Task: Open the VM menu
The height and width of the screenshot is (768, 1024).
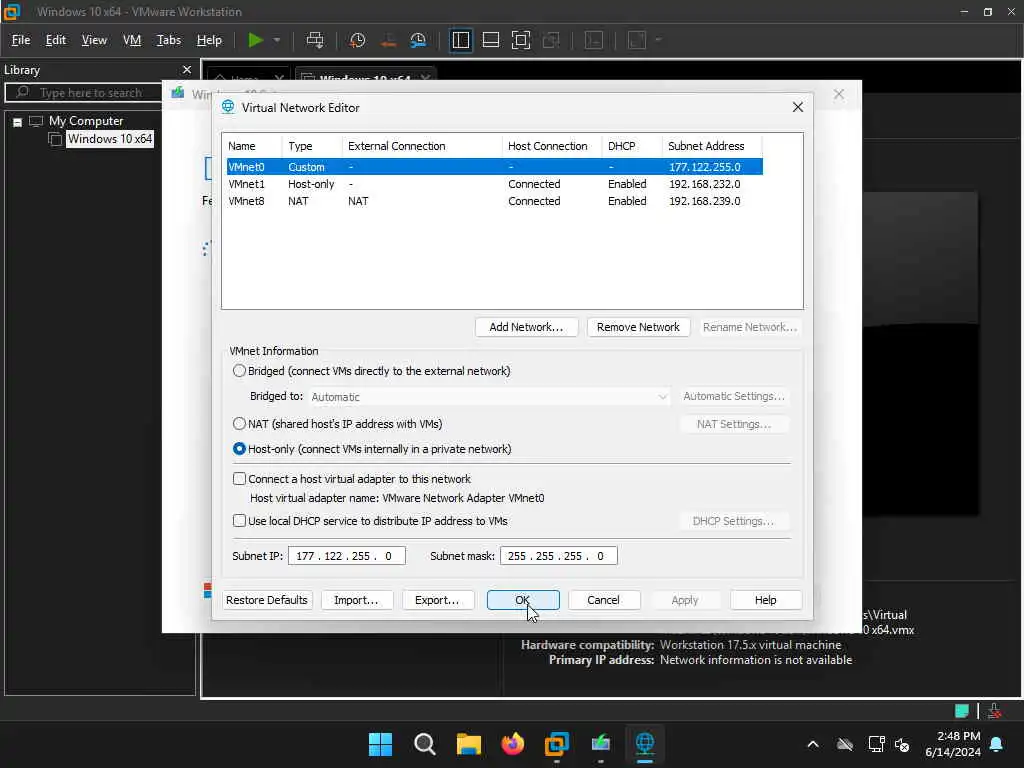Action: (x=132, y=40)
